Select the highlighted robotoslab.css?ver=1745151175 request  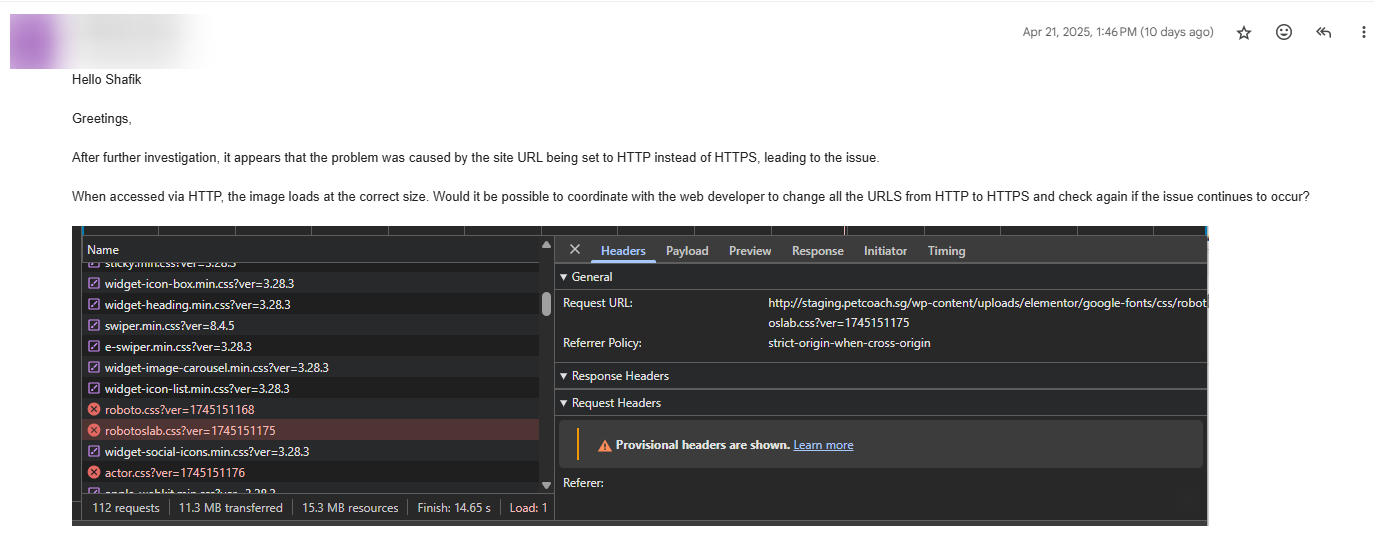pyautogui.click(x=310, y=431)
